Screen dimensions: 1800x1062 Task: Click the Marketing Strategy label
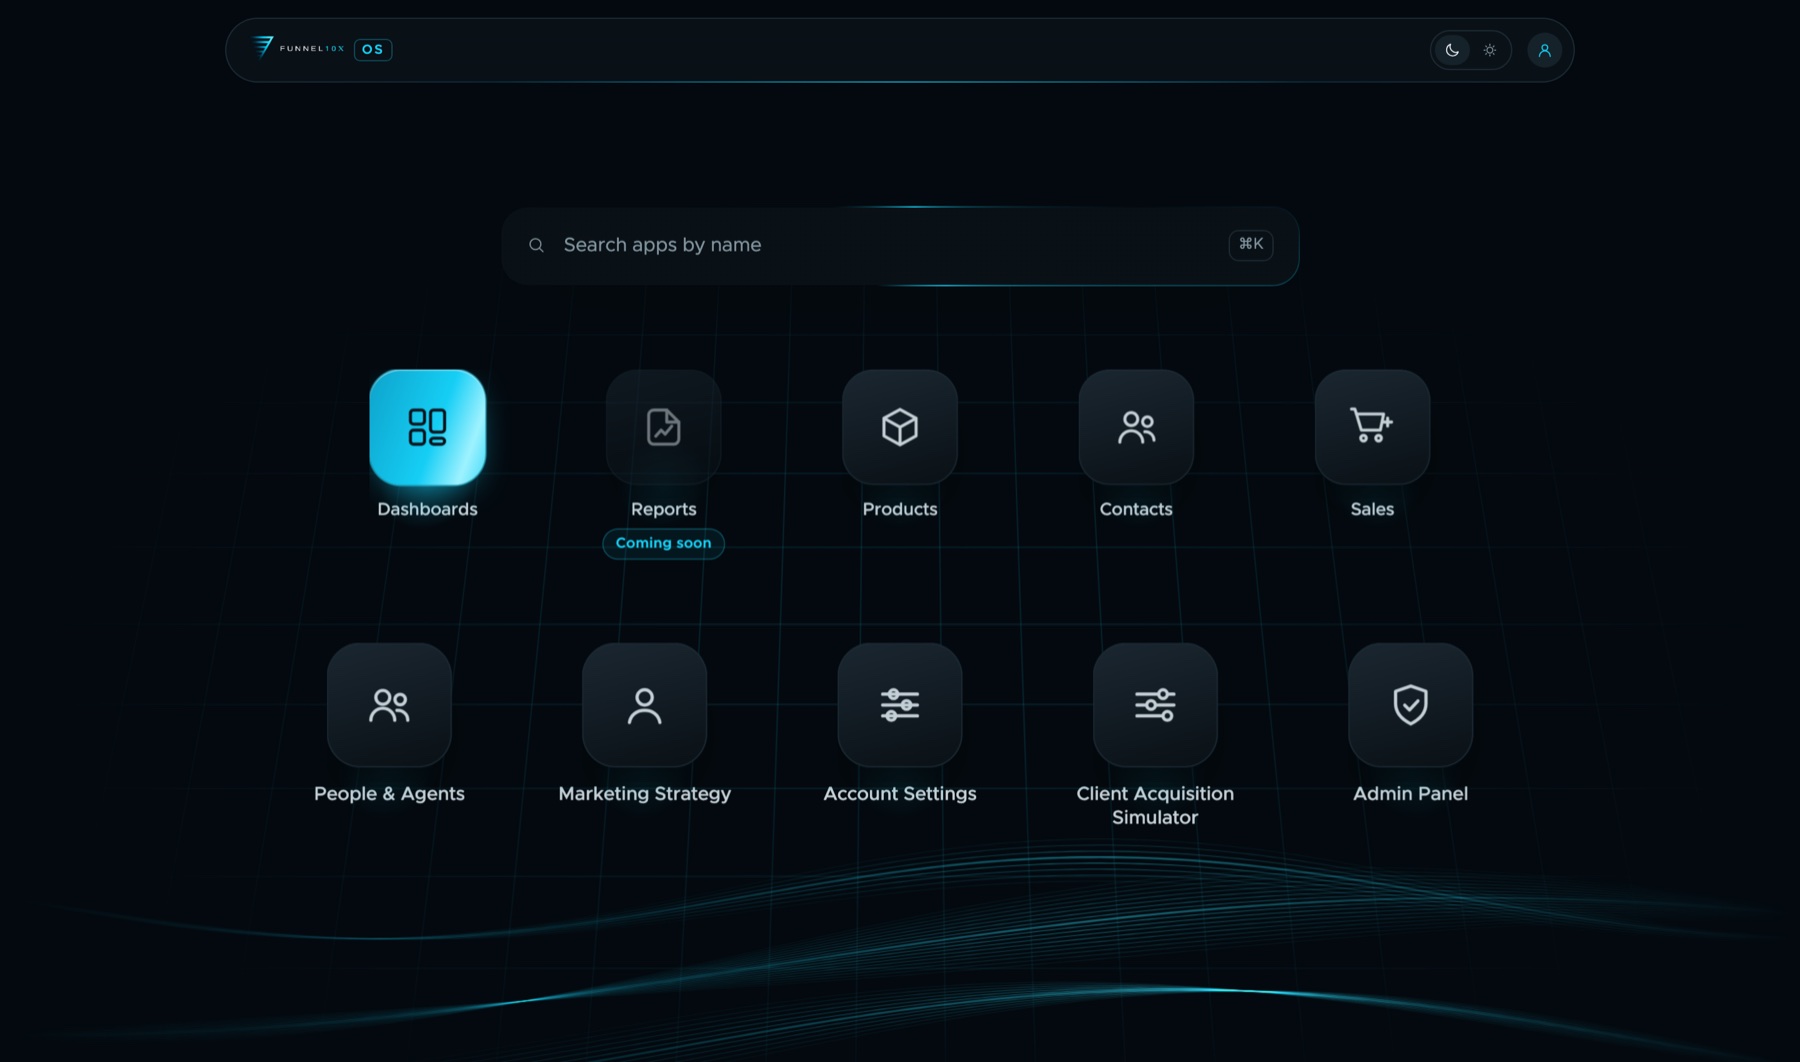pos(644,794)
